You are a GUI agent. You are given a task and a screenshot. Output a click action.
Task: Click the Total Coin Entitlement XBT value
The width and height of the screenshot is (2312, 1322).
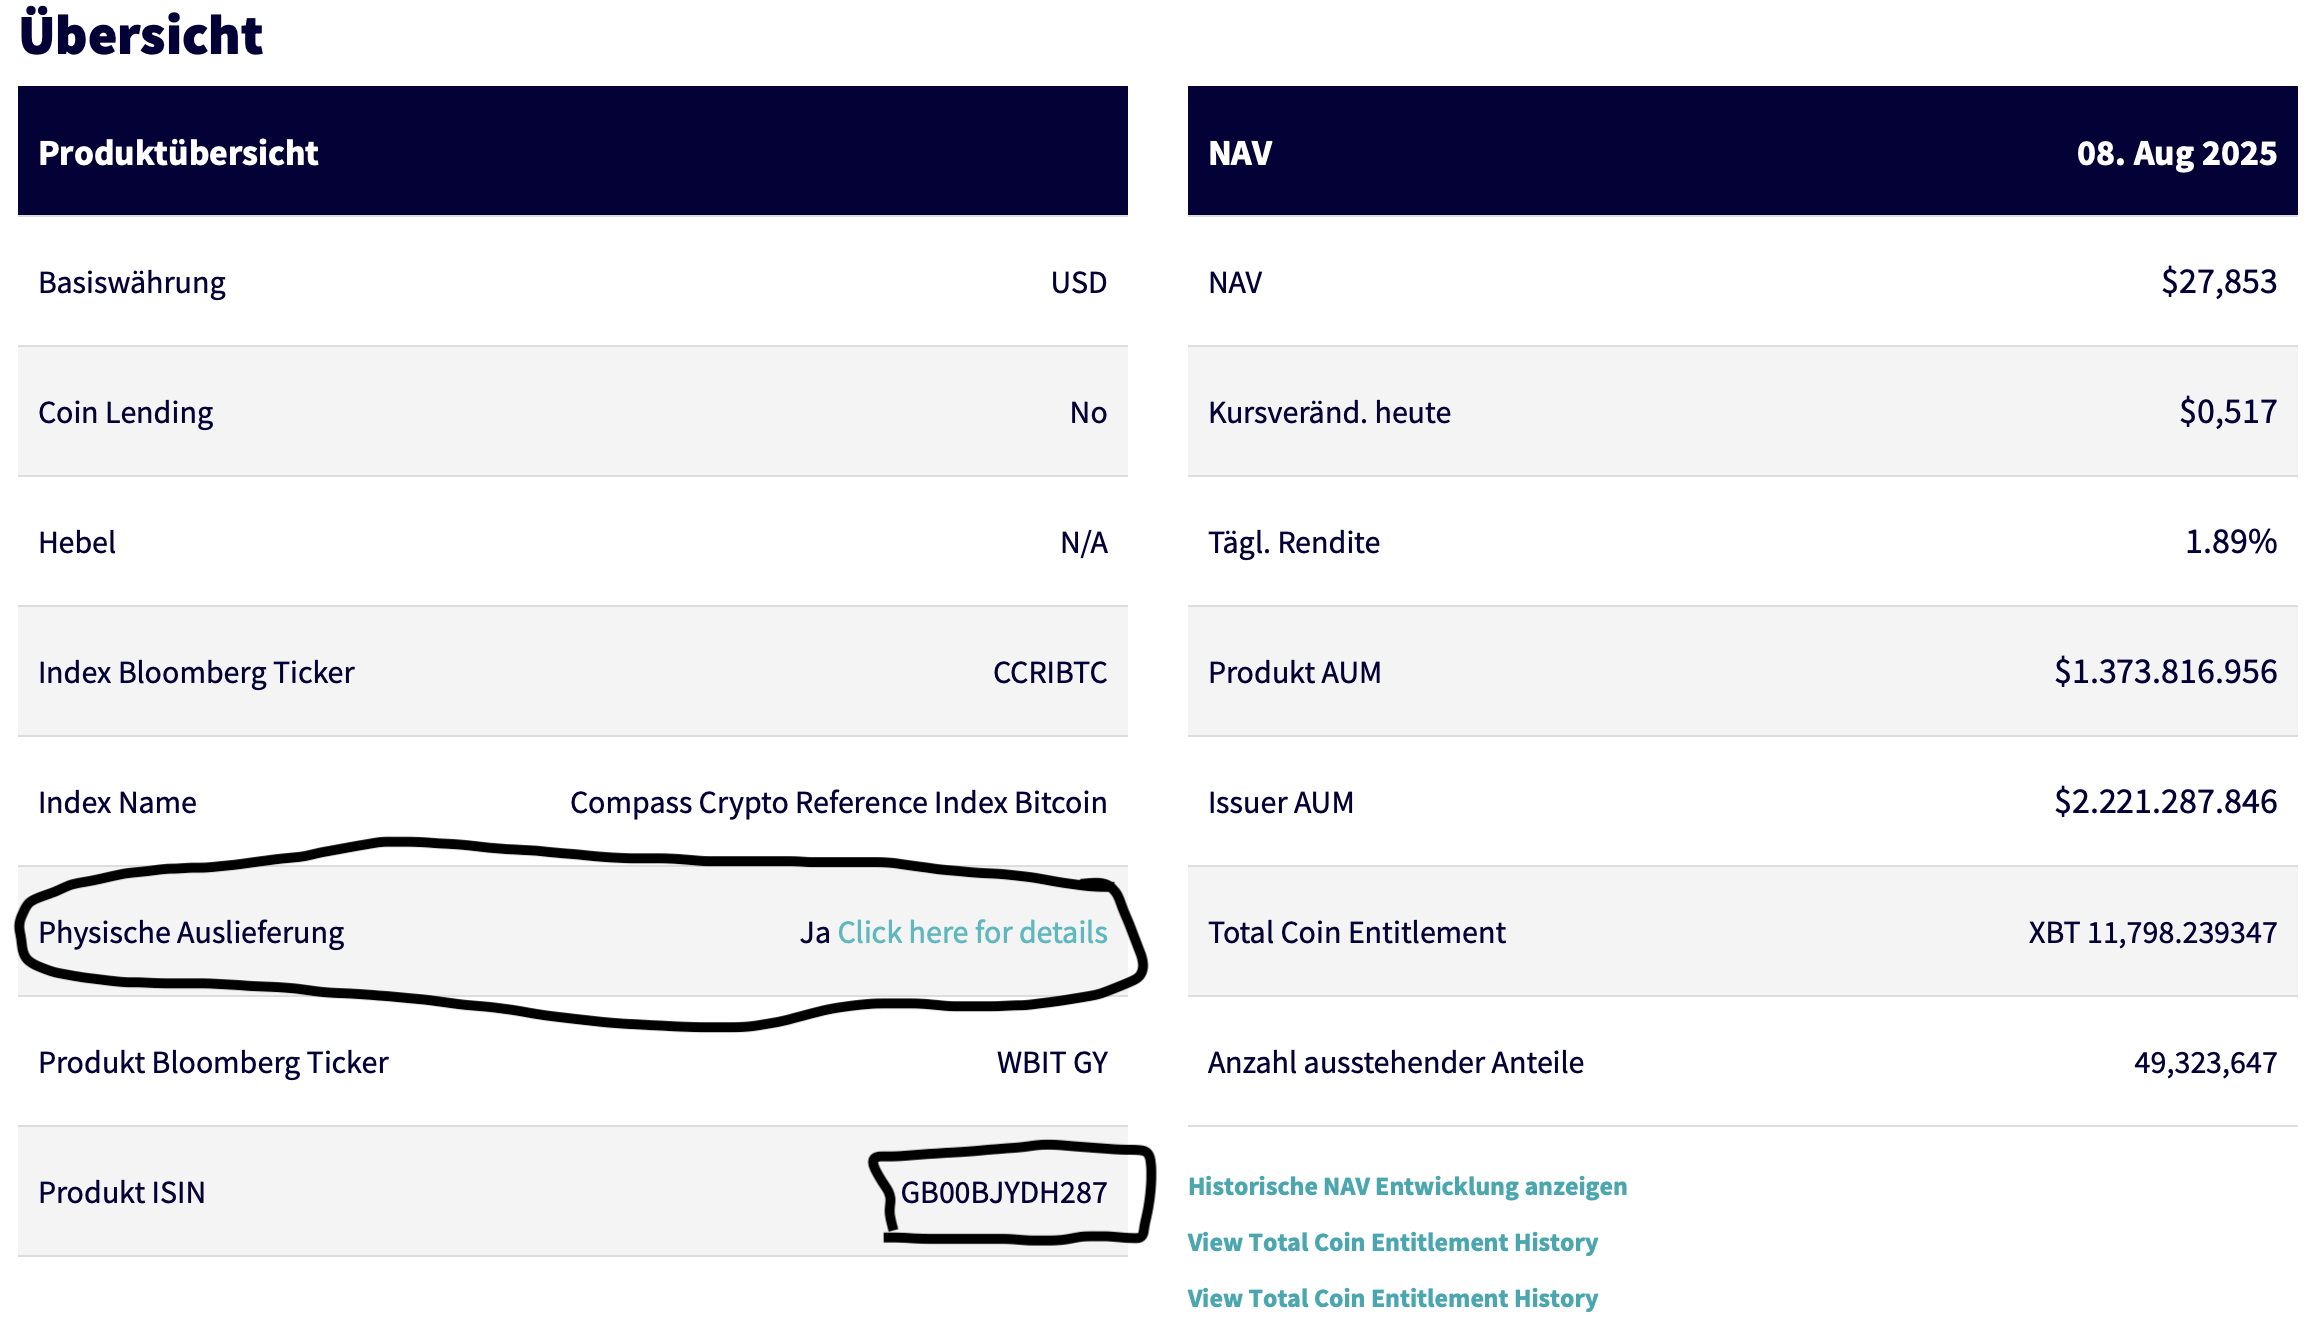point(2152,932)
